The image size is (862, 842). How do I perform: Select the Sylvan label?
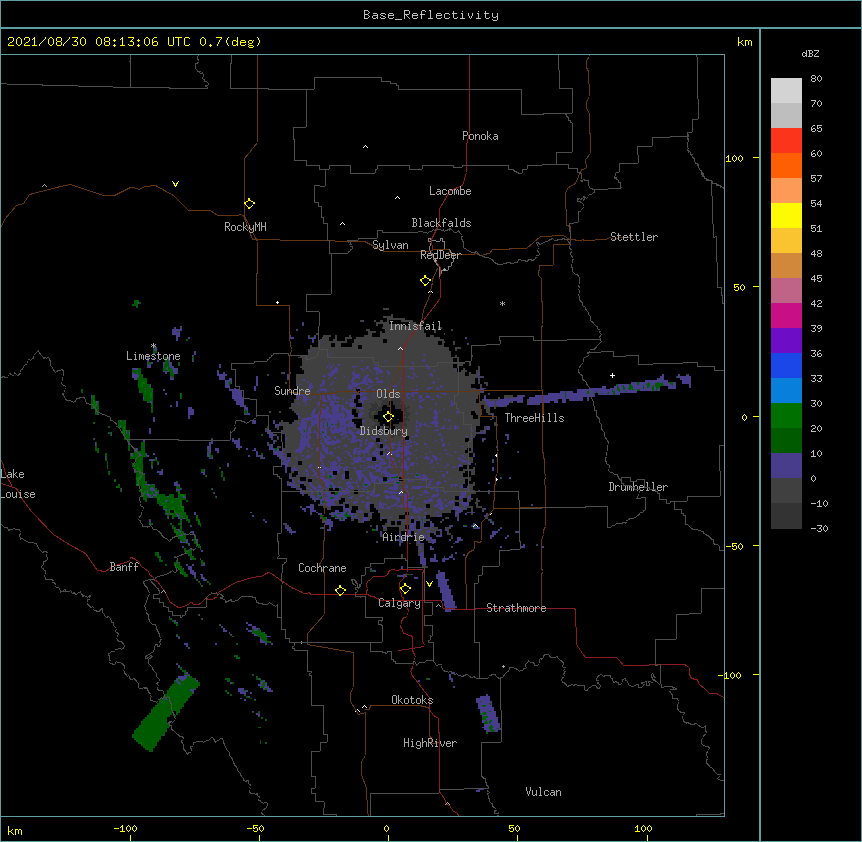coord(390,245)
